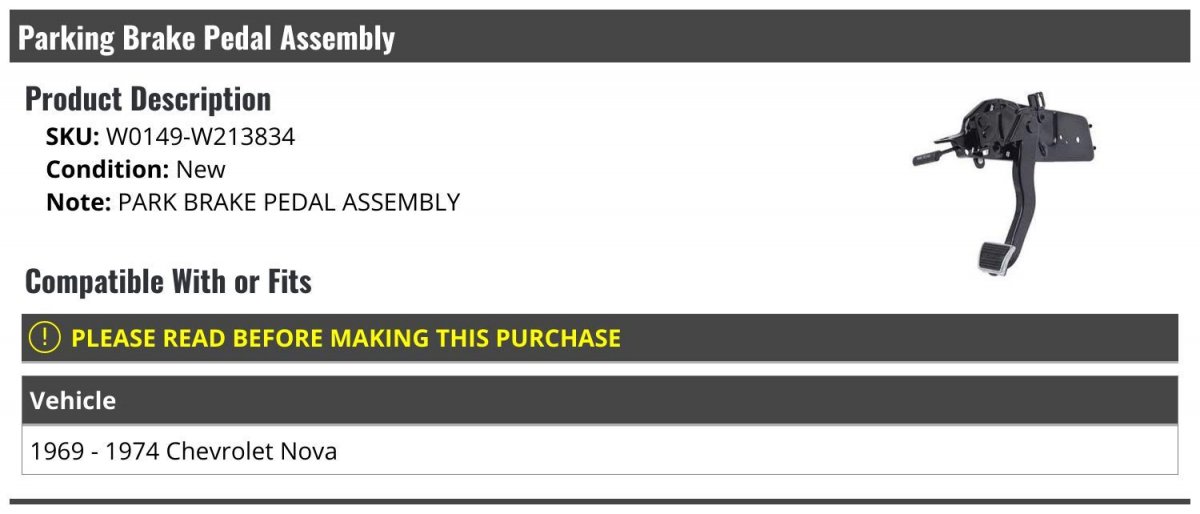
Task: Select the 1969 - 1974 Chevrolet Nova row
Action: [599, 451]
